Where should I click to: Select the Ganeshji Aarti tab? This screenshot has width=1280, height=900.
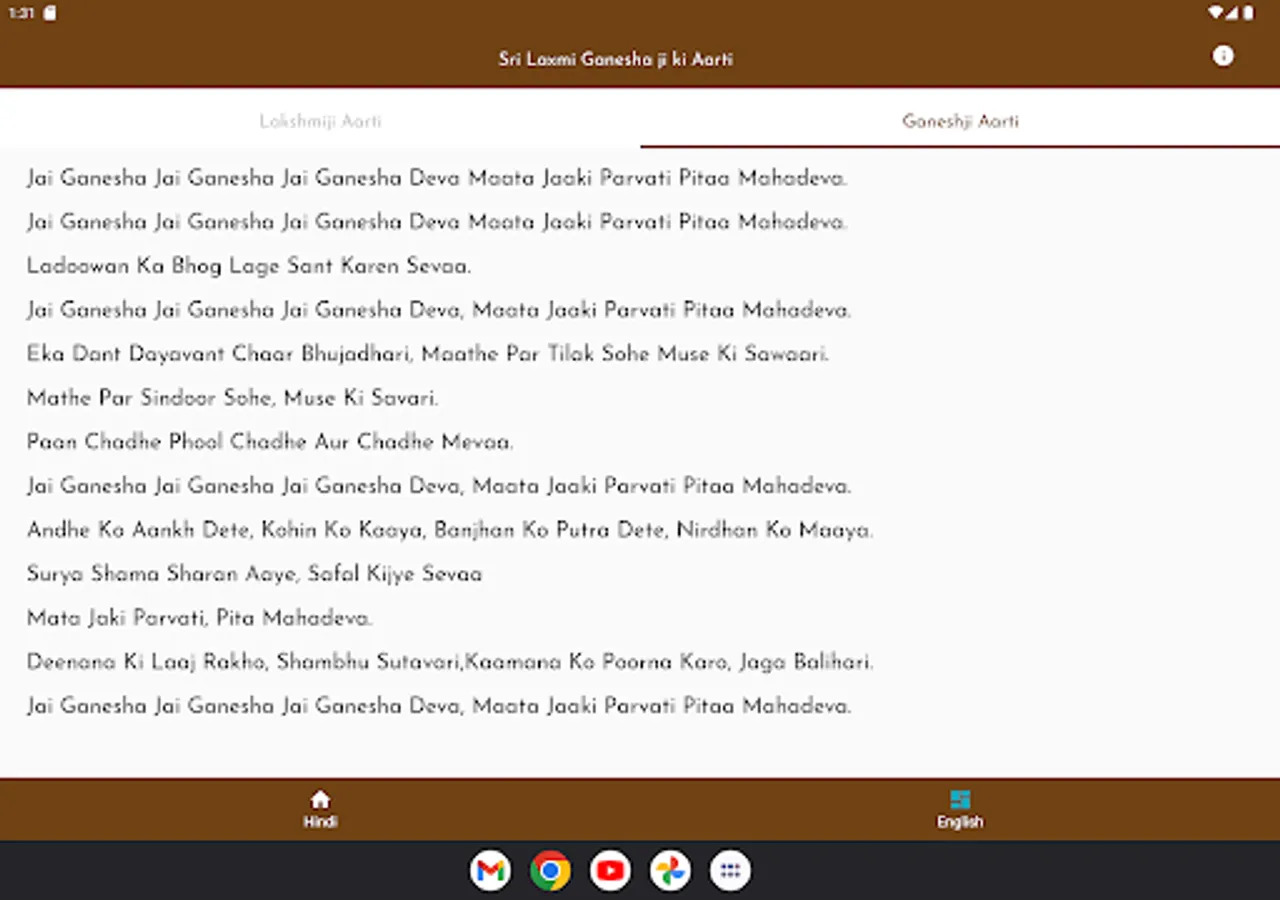point(960,121)
